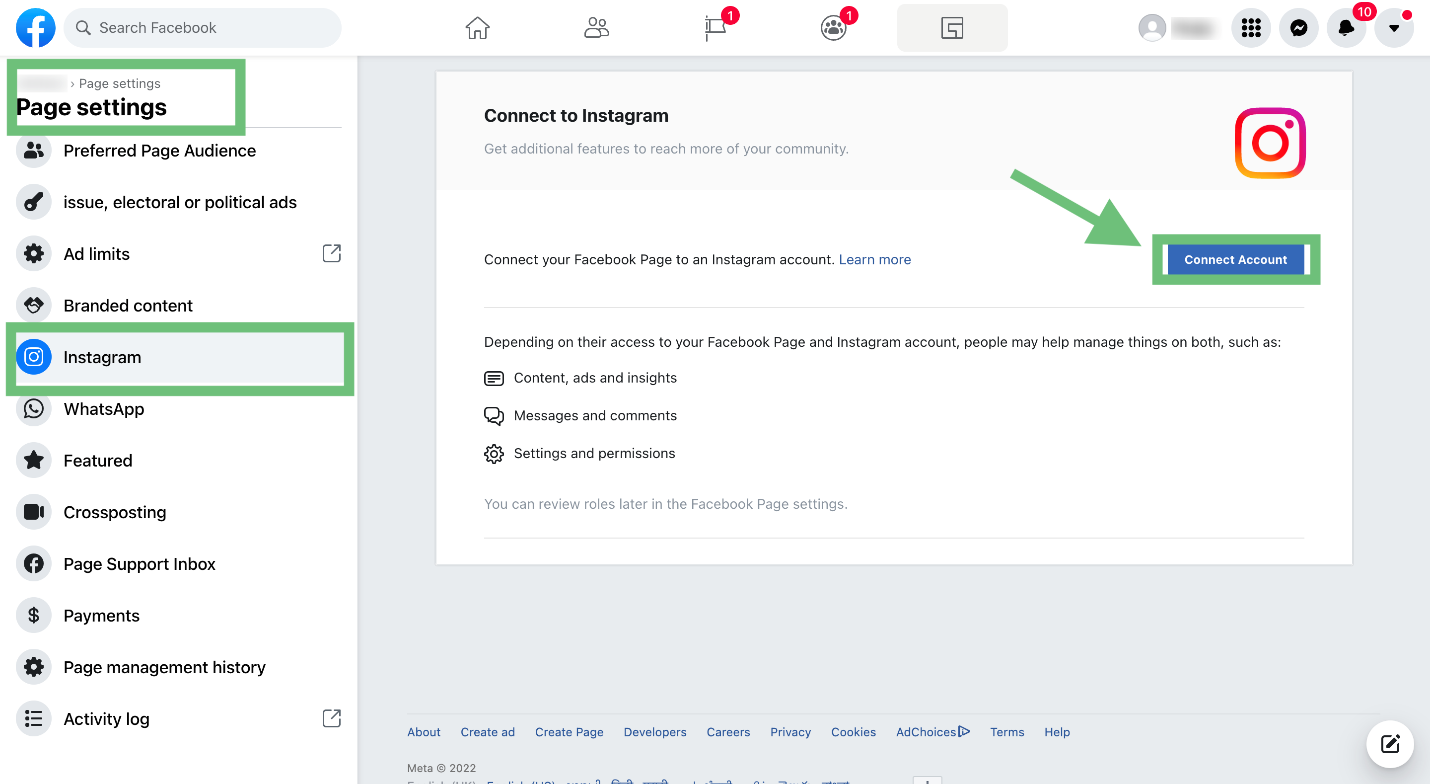Click the WhatsApp phone icon

34,409
